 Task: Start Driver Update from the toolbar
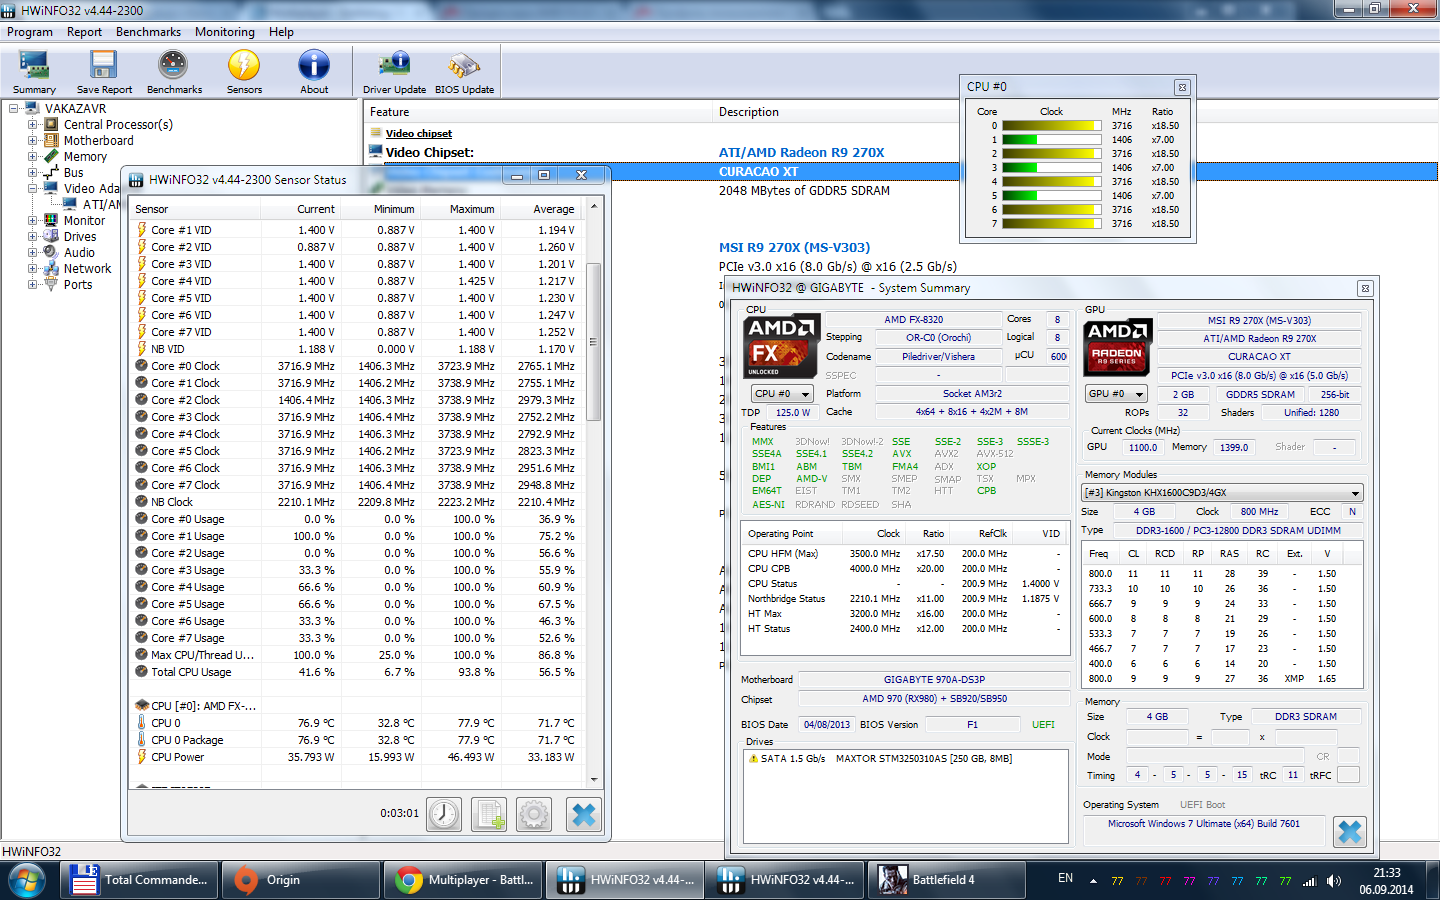point(394,72)
